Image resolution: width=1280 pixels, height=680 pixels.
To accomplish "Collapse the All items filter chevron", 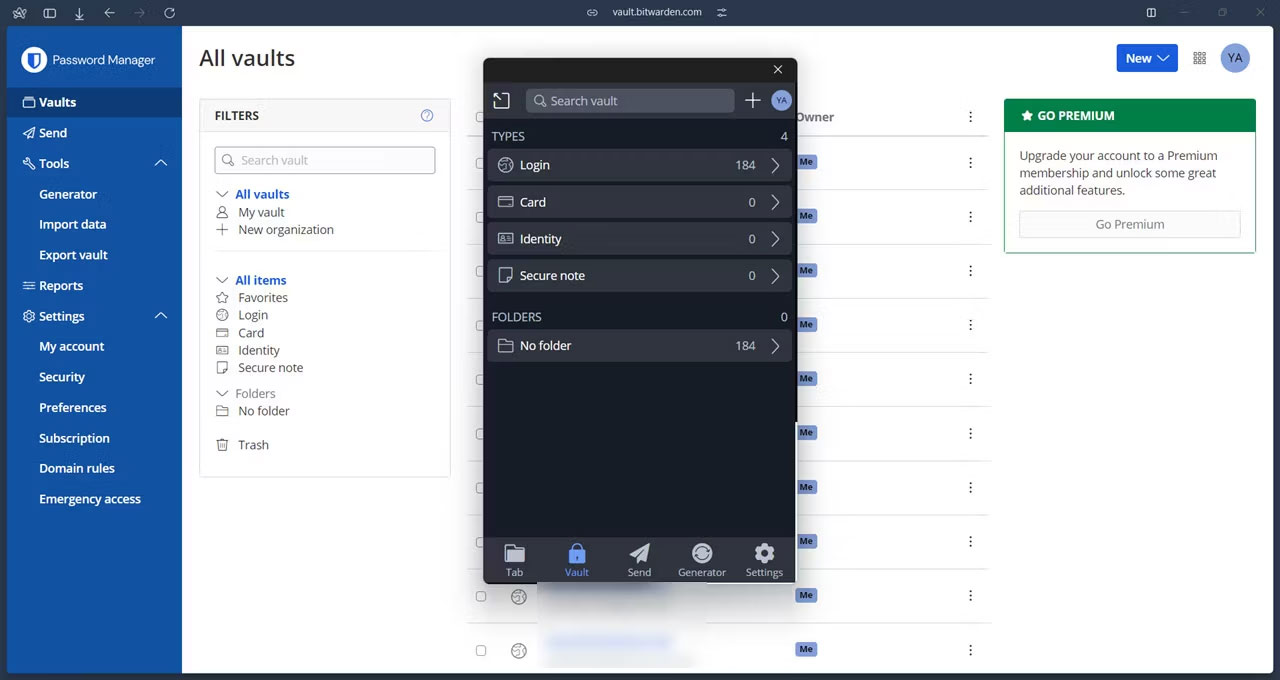I will coord(222,280).
